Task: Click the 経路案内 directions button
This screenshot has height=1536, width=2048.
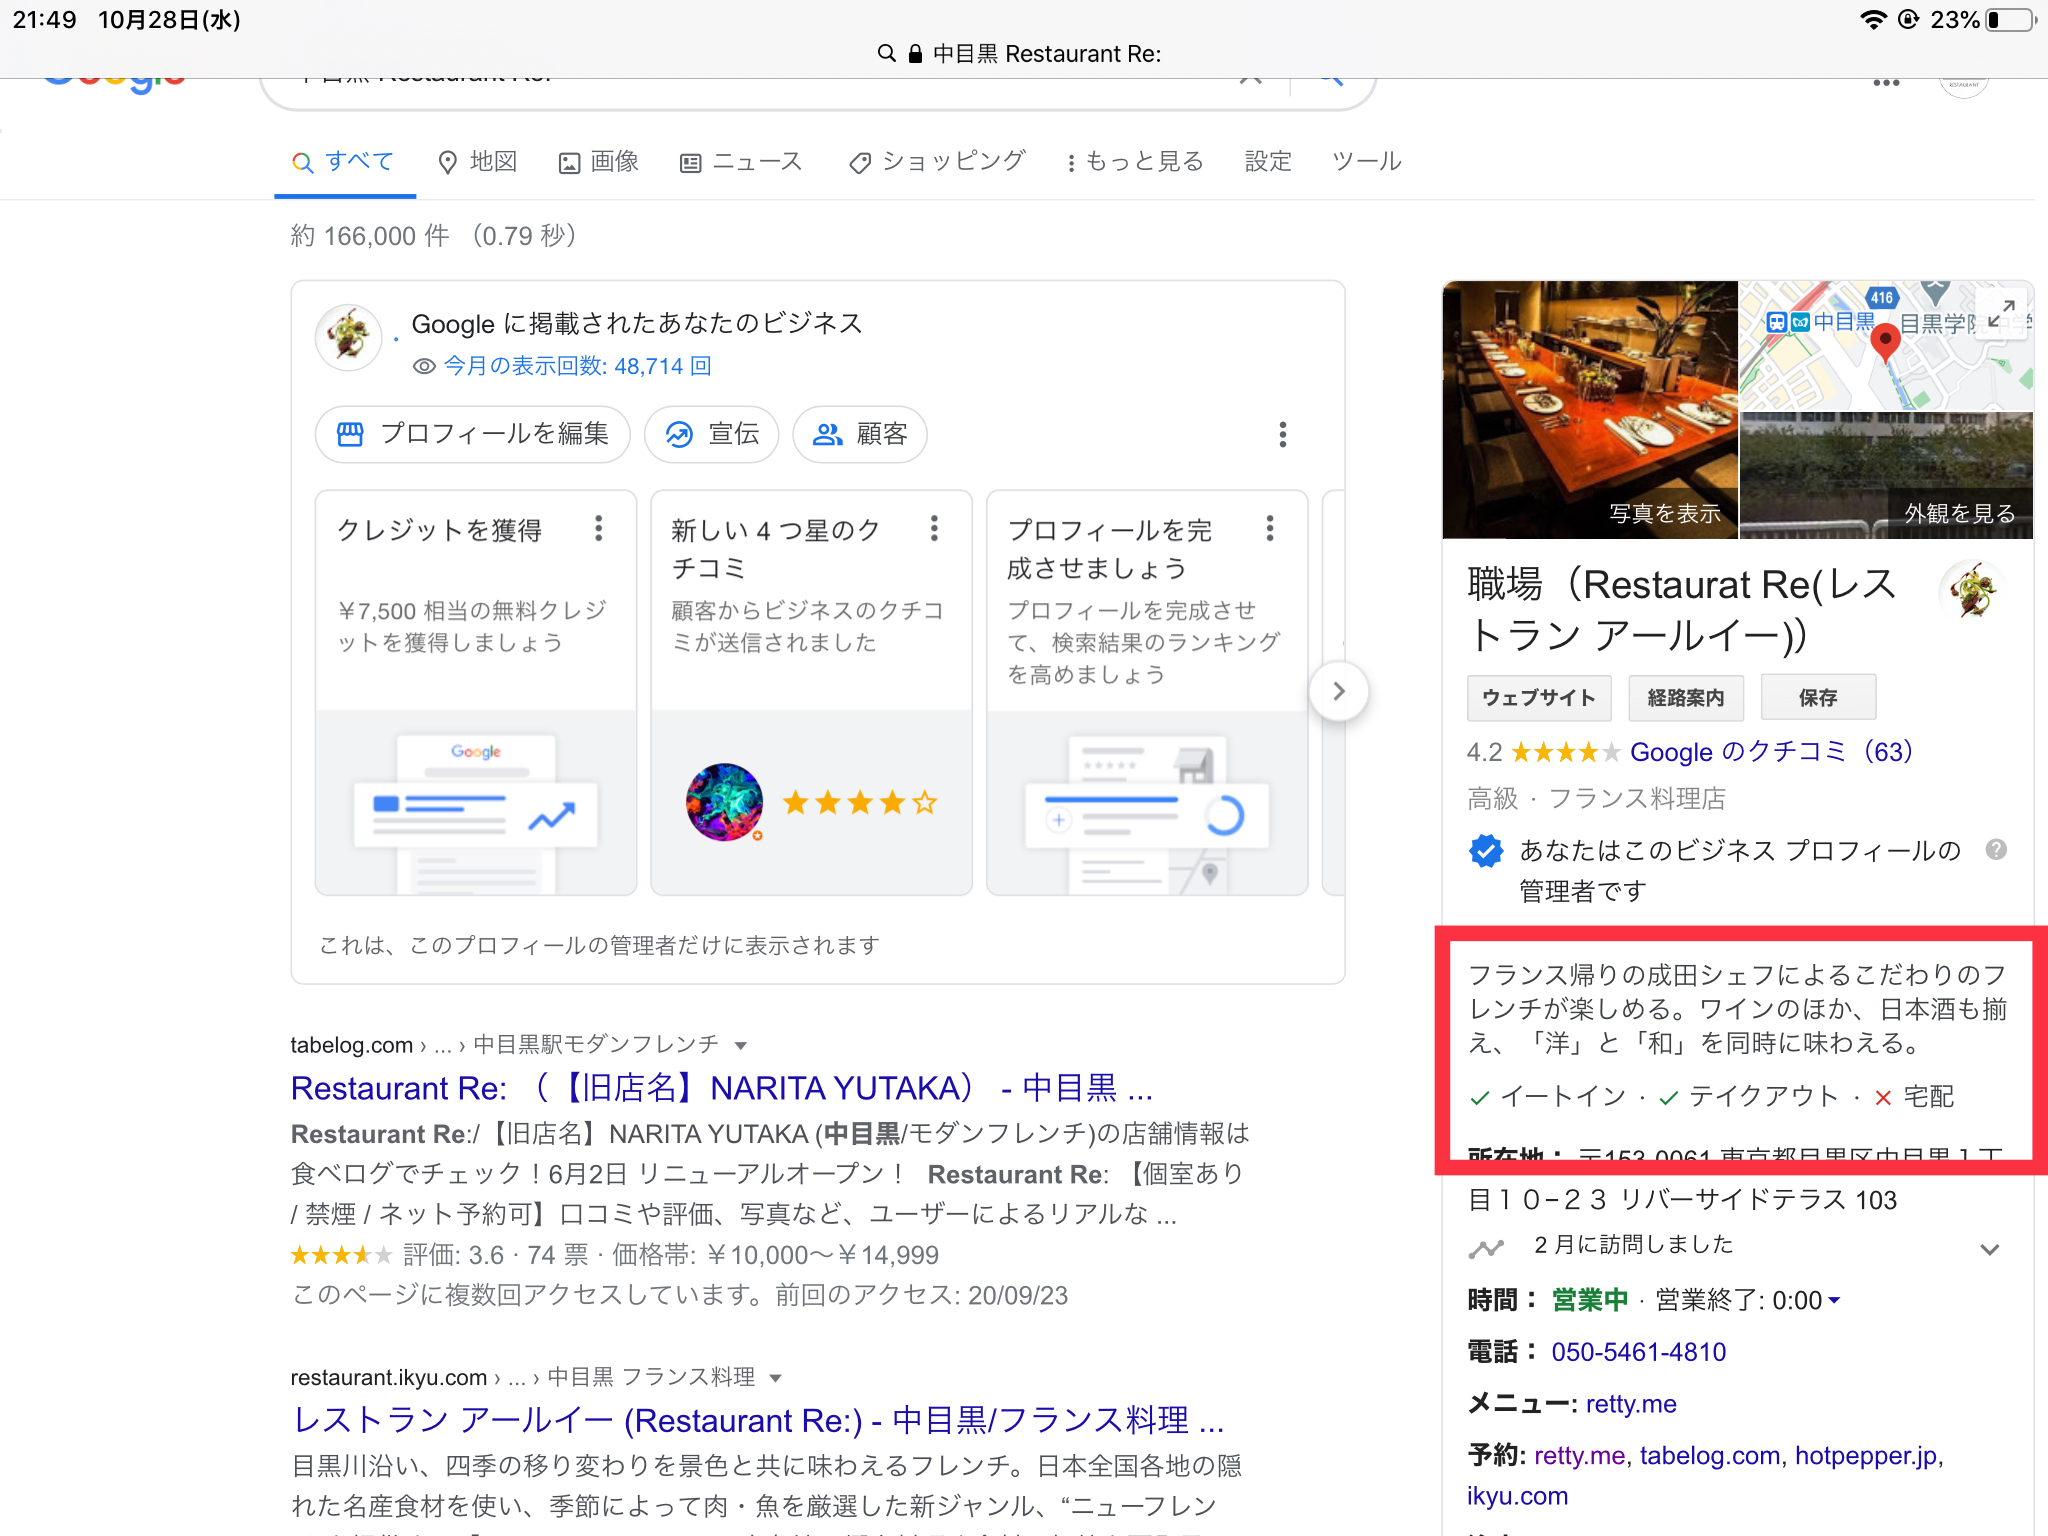Action: coord(1685,697)
